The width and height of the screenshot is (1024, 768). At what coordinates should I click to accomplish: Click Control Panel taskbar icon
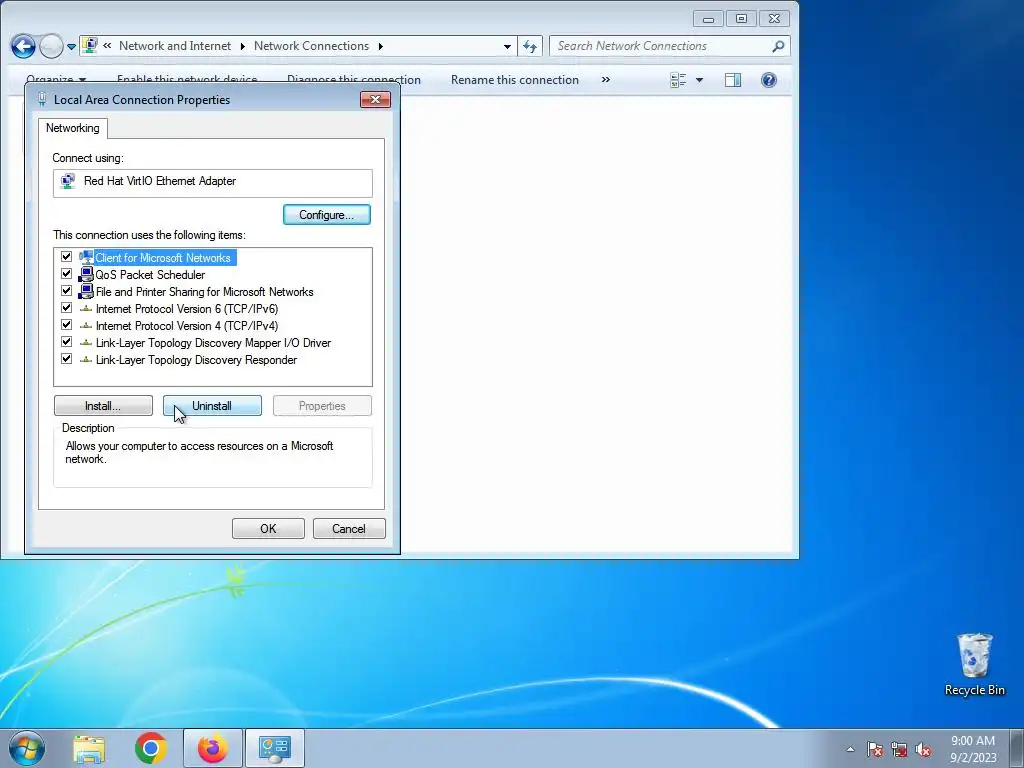(275, 748)
